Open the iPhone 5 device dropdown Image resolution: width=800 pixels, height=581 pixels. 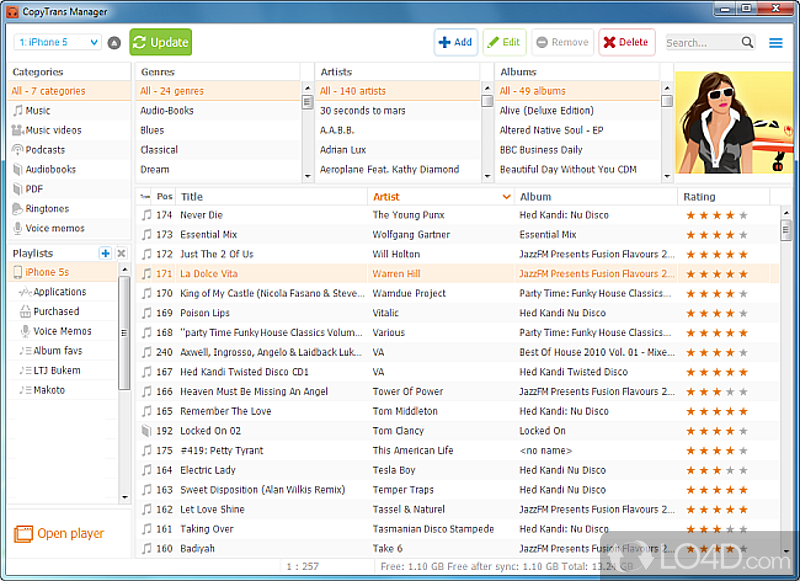pyautogui.click(x=57, y=42)
